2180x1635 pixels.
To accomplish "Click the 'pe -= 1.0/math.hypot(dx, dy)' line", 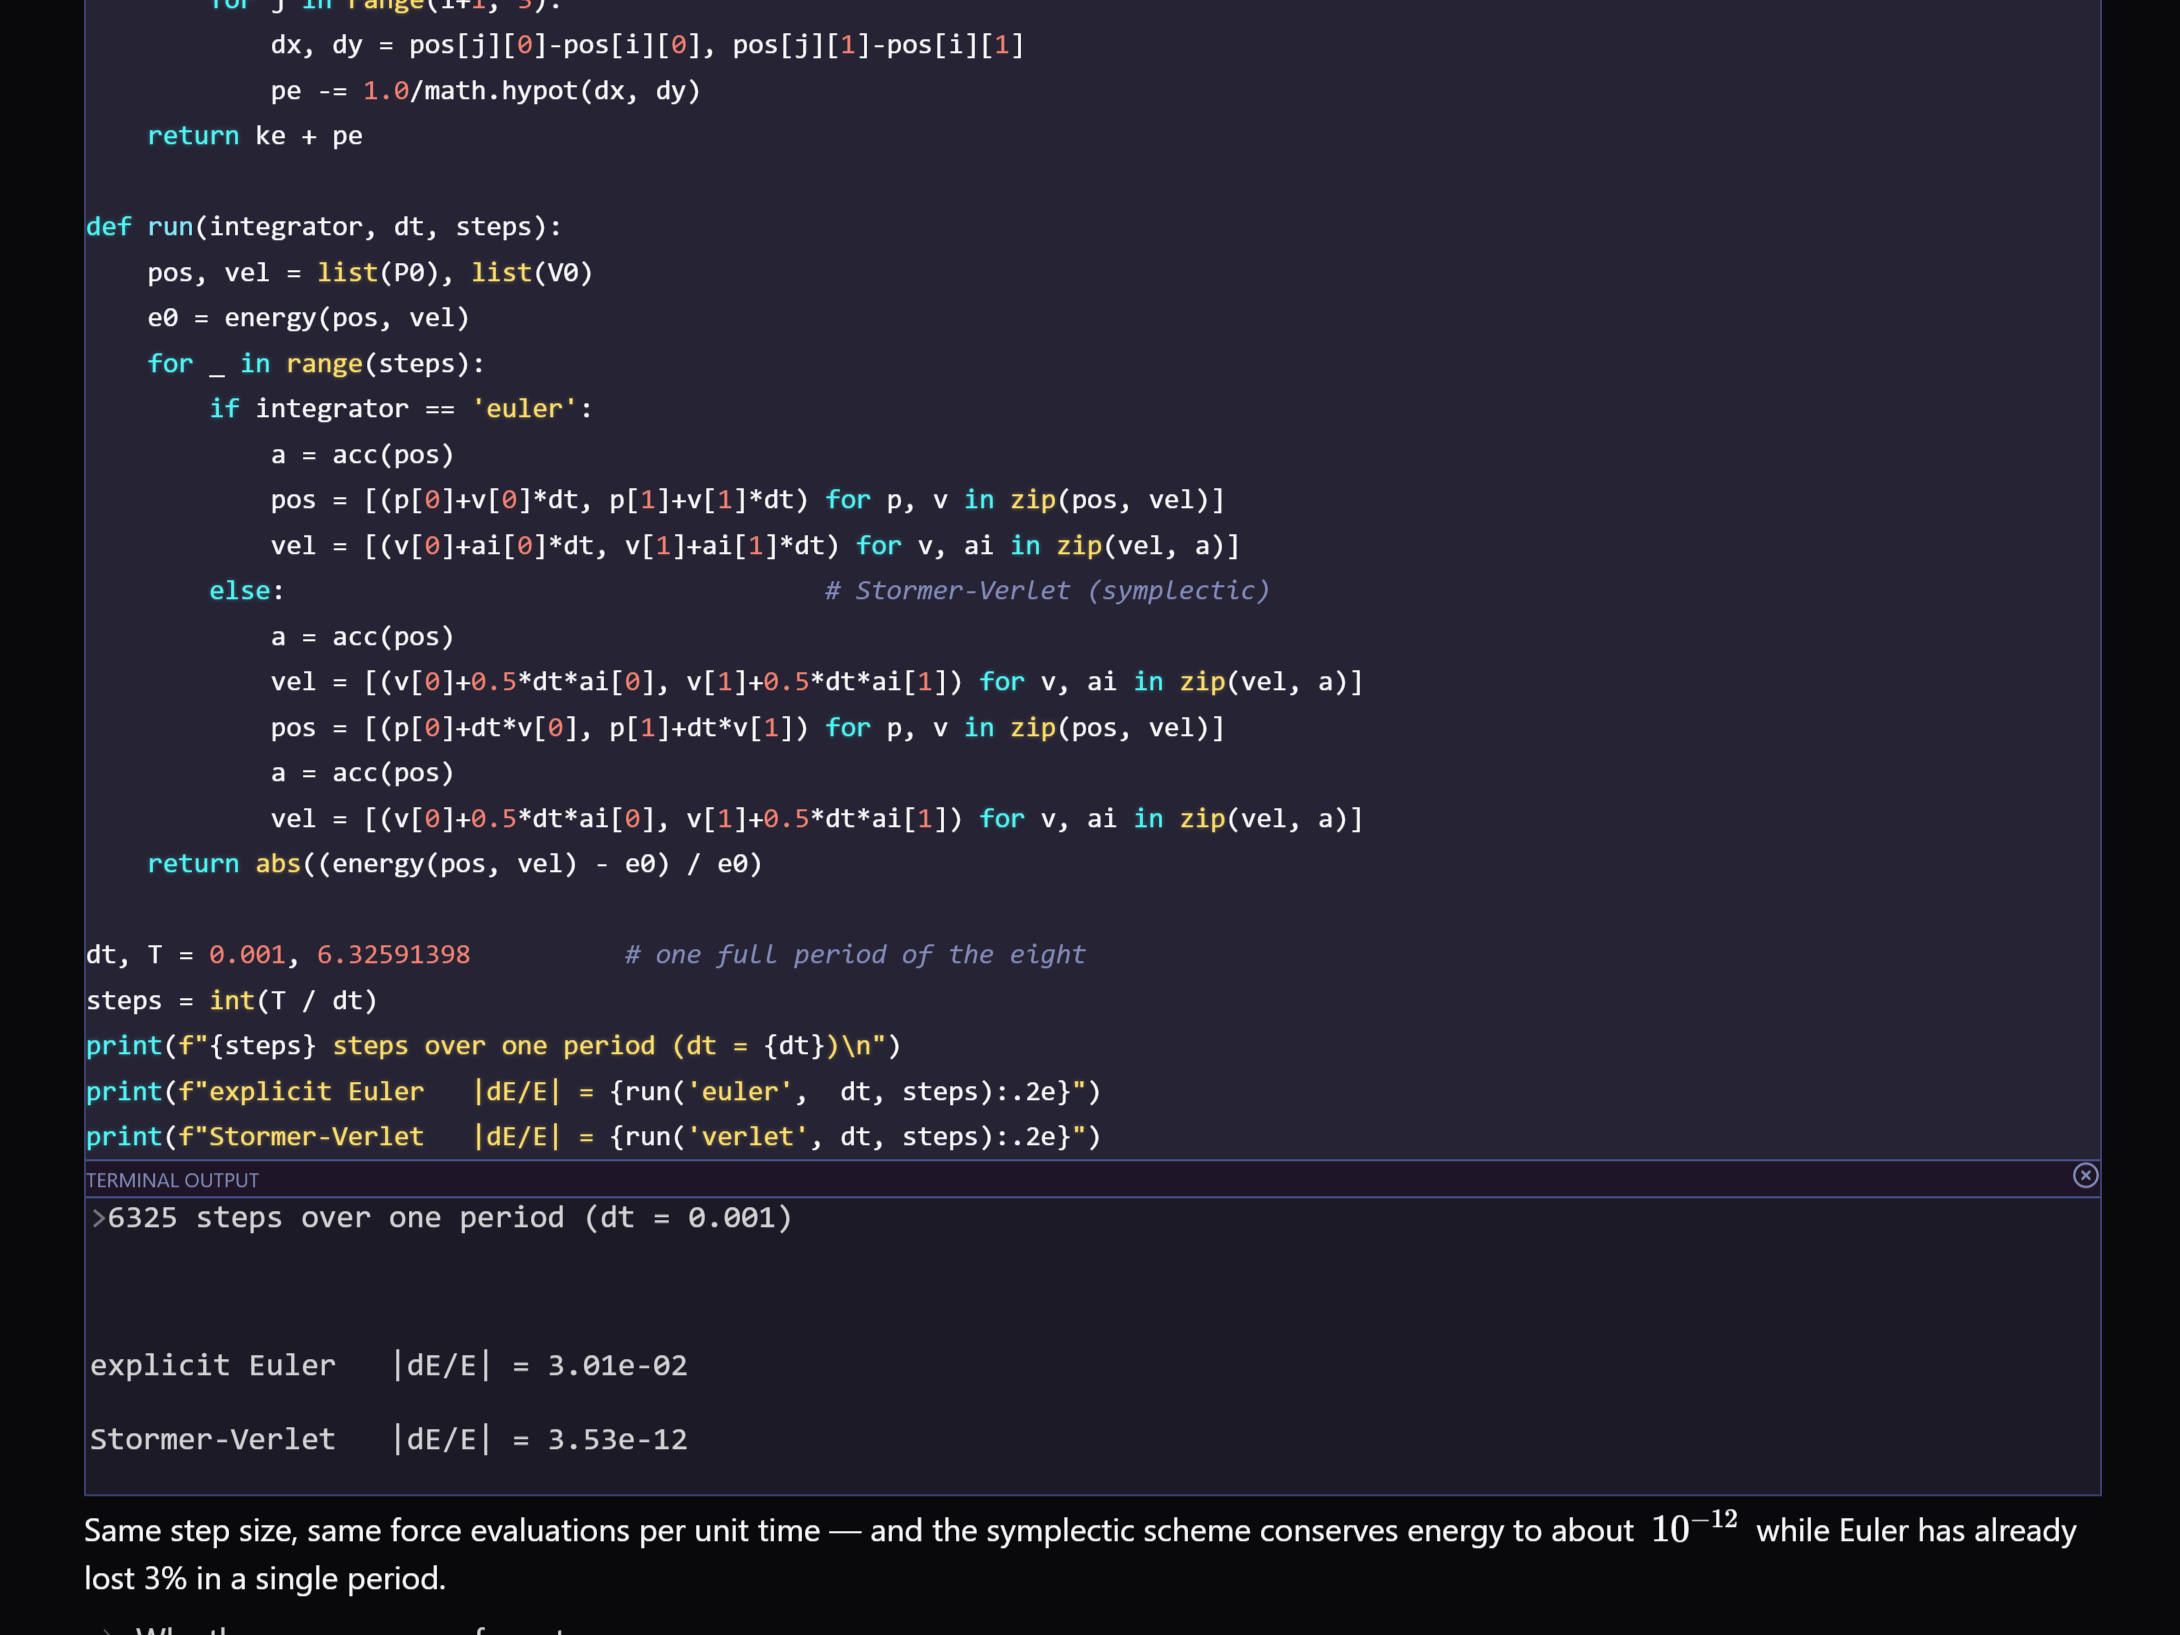I will click(486, 91).
